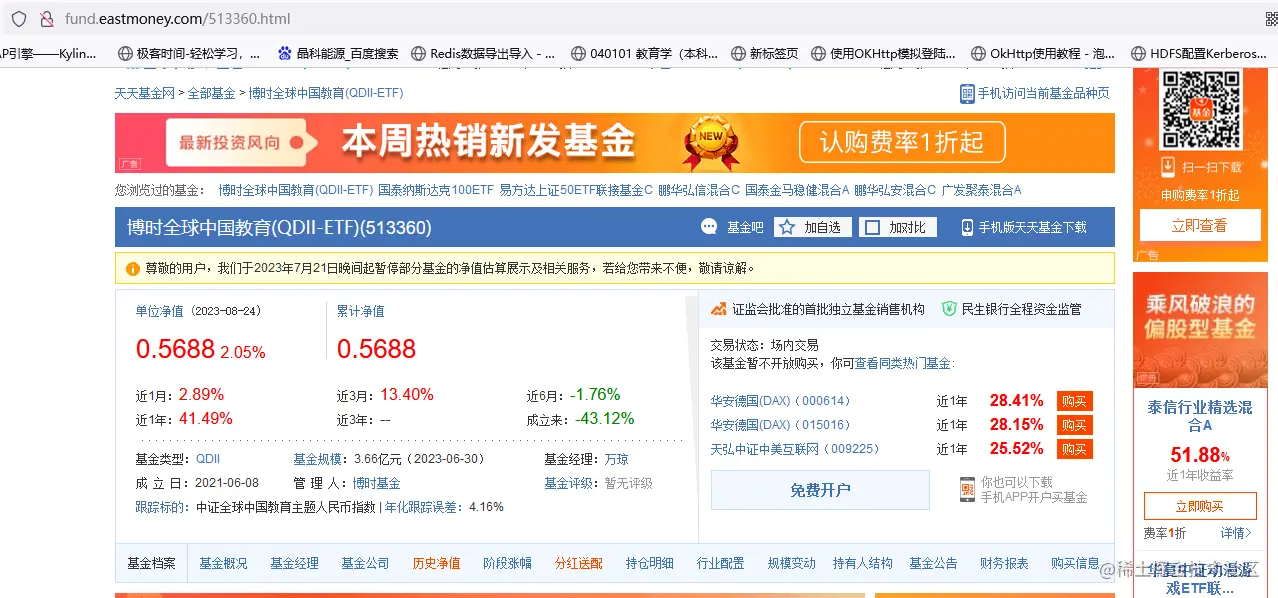The width and height of the screenshot is (1278, 598).
Task: Click the 立即购买 button in sidebar
Action: click(x=1199, y=506)
